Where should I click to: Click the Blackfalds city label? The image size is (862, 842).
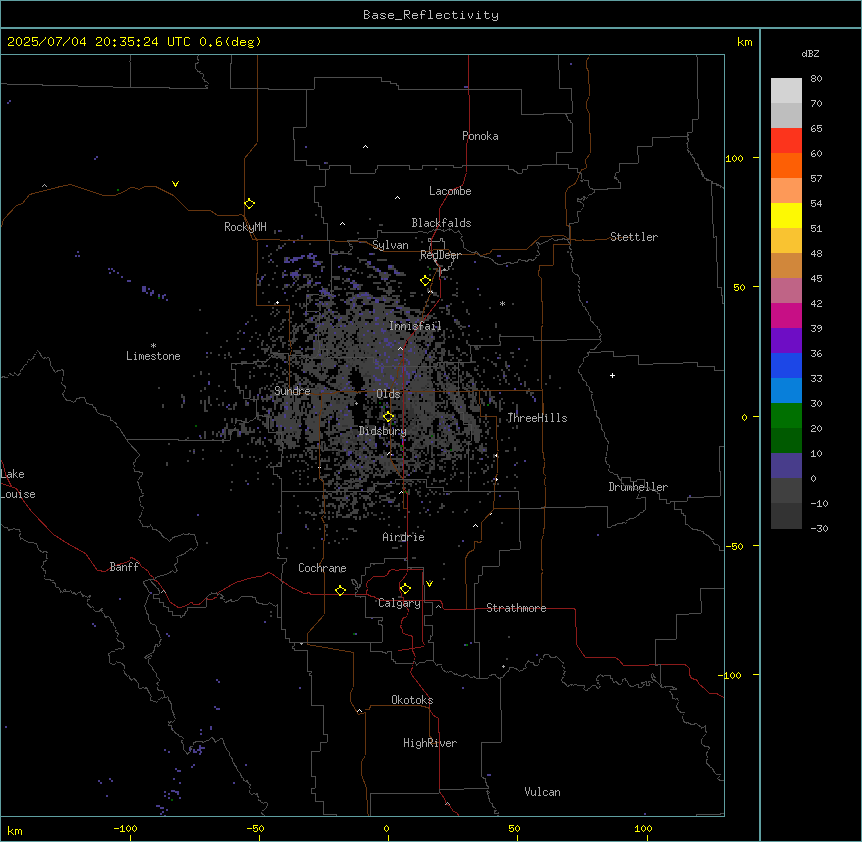[x=441, y=223]
